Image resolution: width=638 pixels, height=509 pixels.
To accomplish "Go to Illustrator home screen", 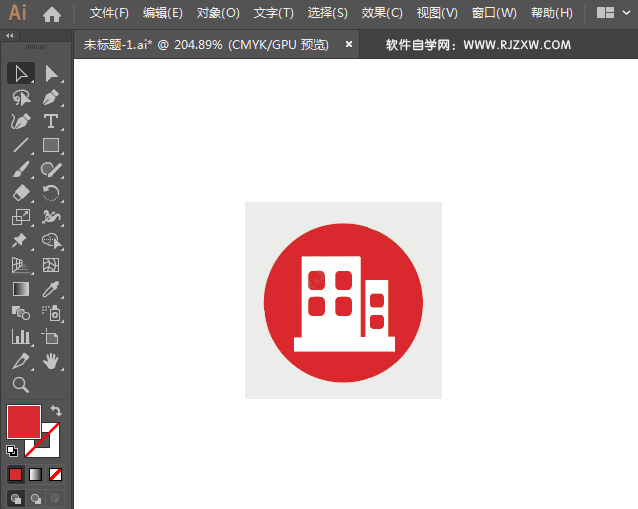I will (52, 14).
